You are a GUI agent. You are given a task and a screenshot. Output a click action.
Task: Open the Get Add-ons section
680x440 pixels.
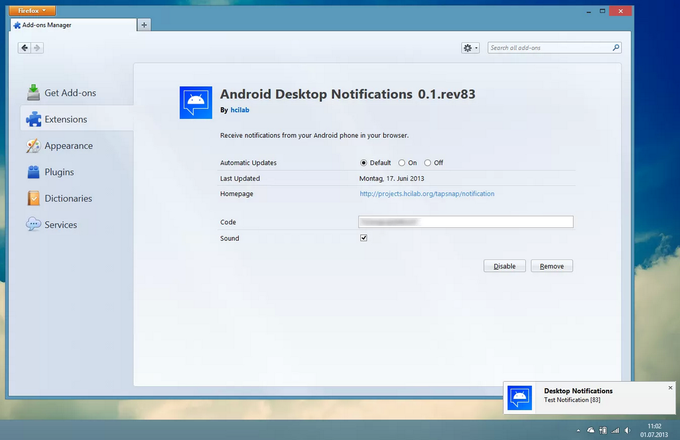[x=61, y=93]
